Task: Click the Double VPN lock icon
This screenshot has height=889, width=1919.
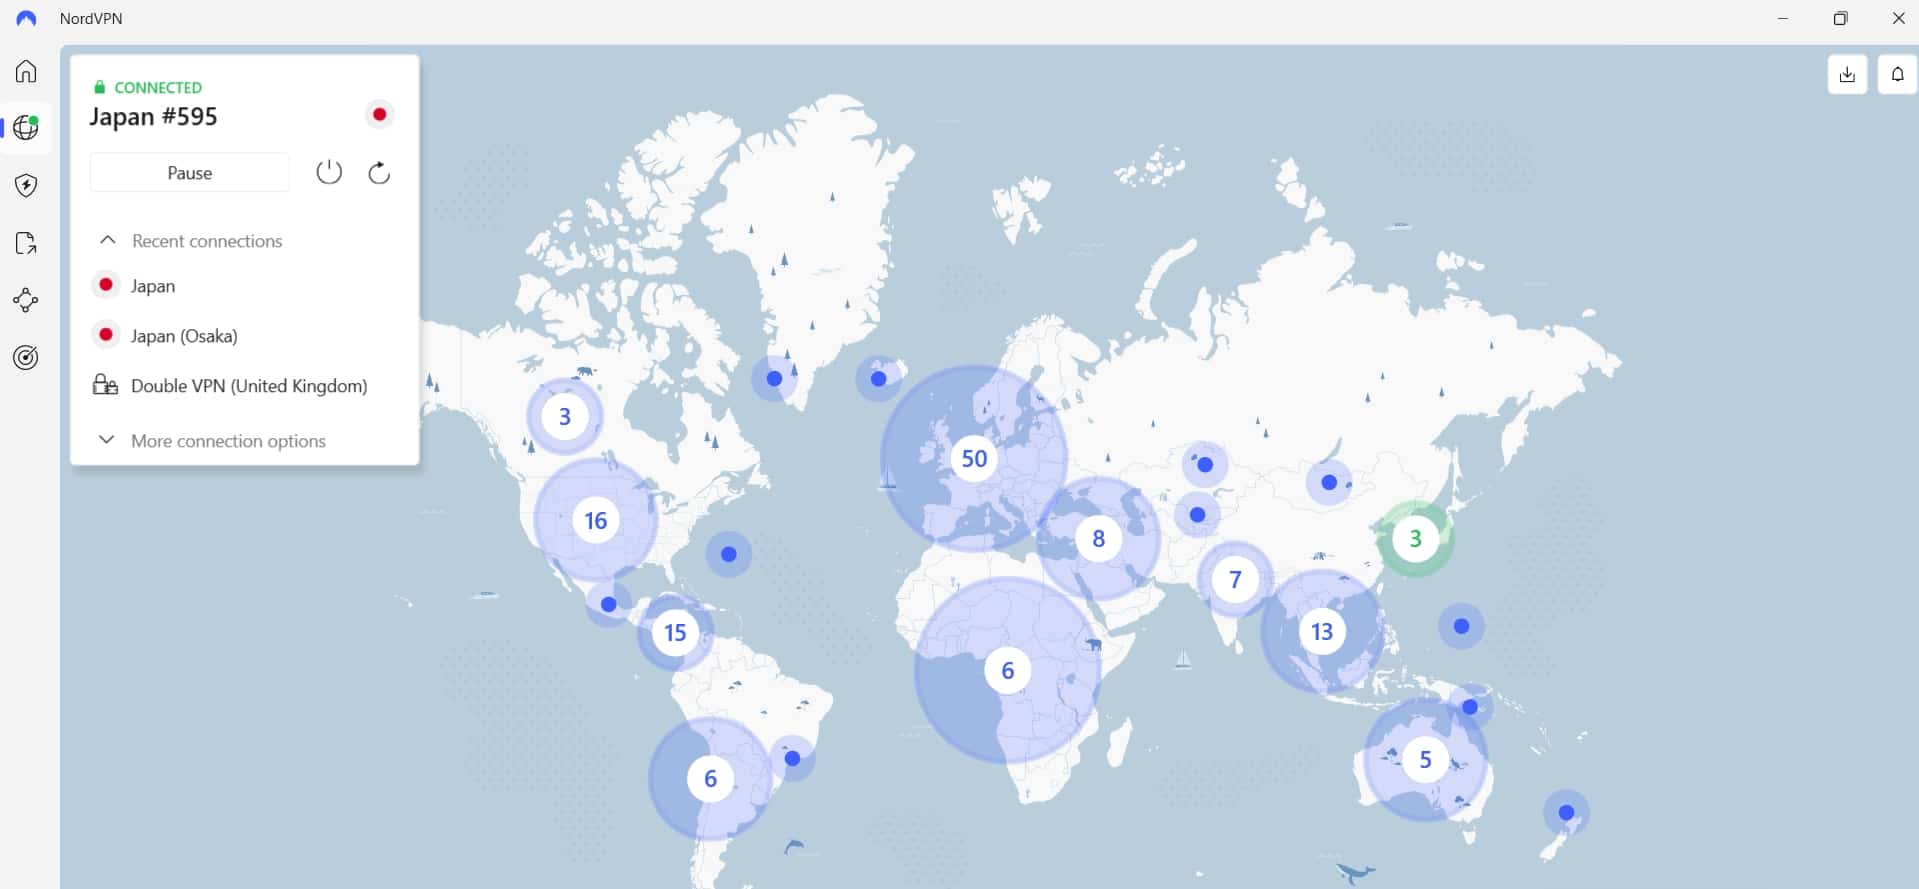Action: pos(105,385)
